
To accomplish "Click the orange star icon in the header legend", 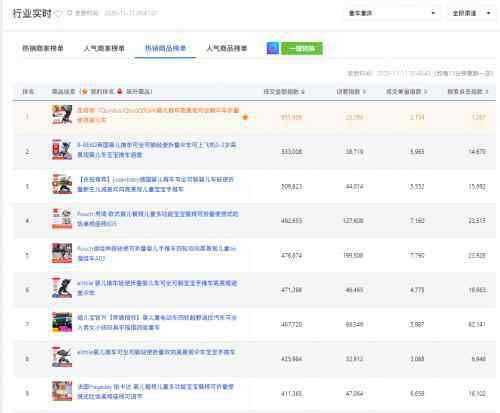I will (x=85, y=91).
